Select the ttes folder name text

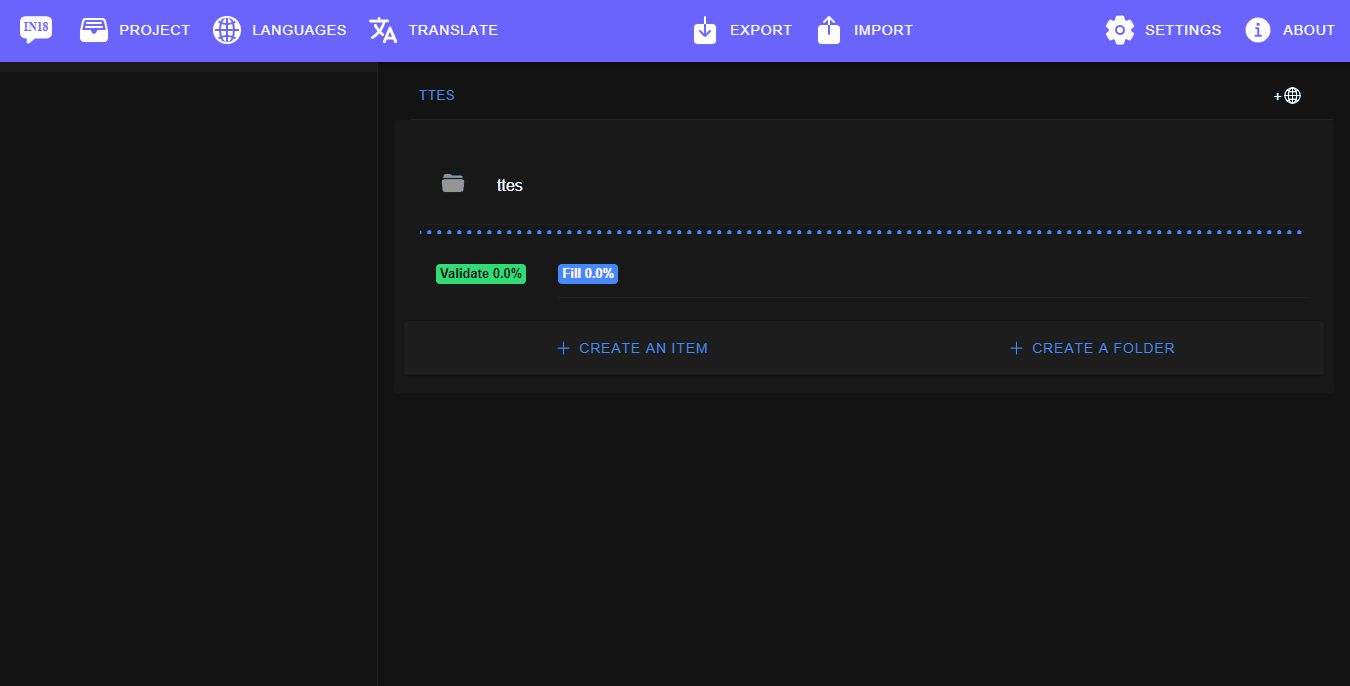[510, 185]
